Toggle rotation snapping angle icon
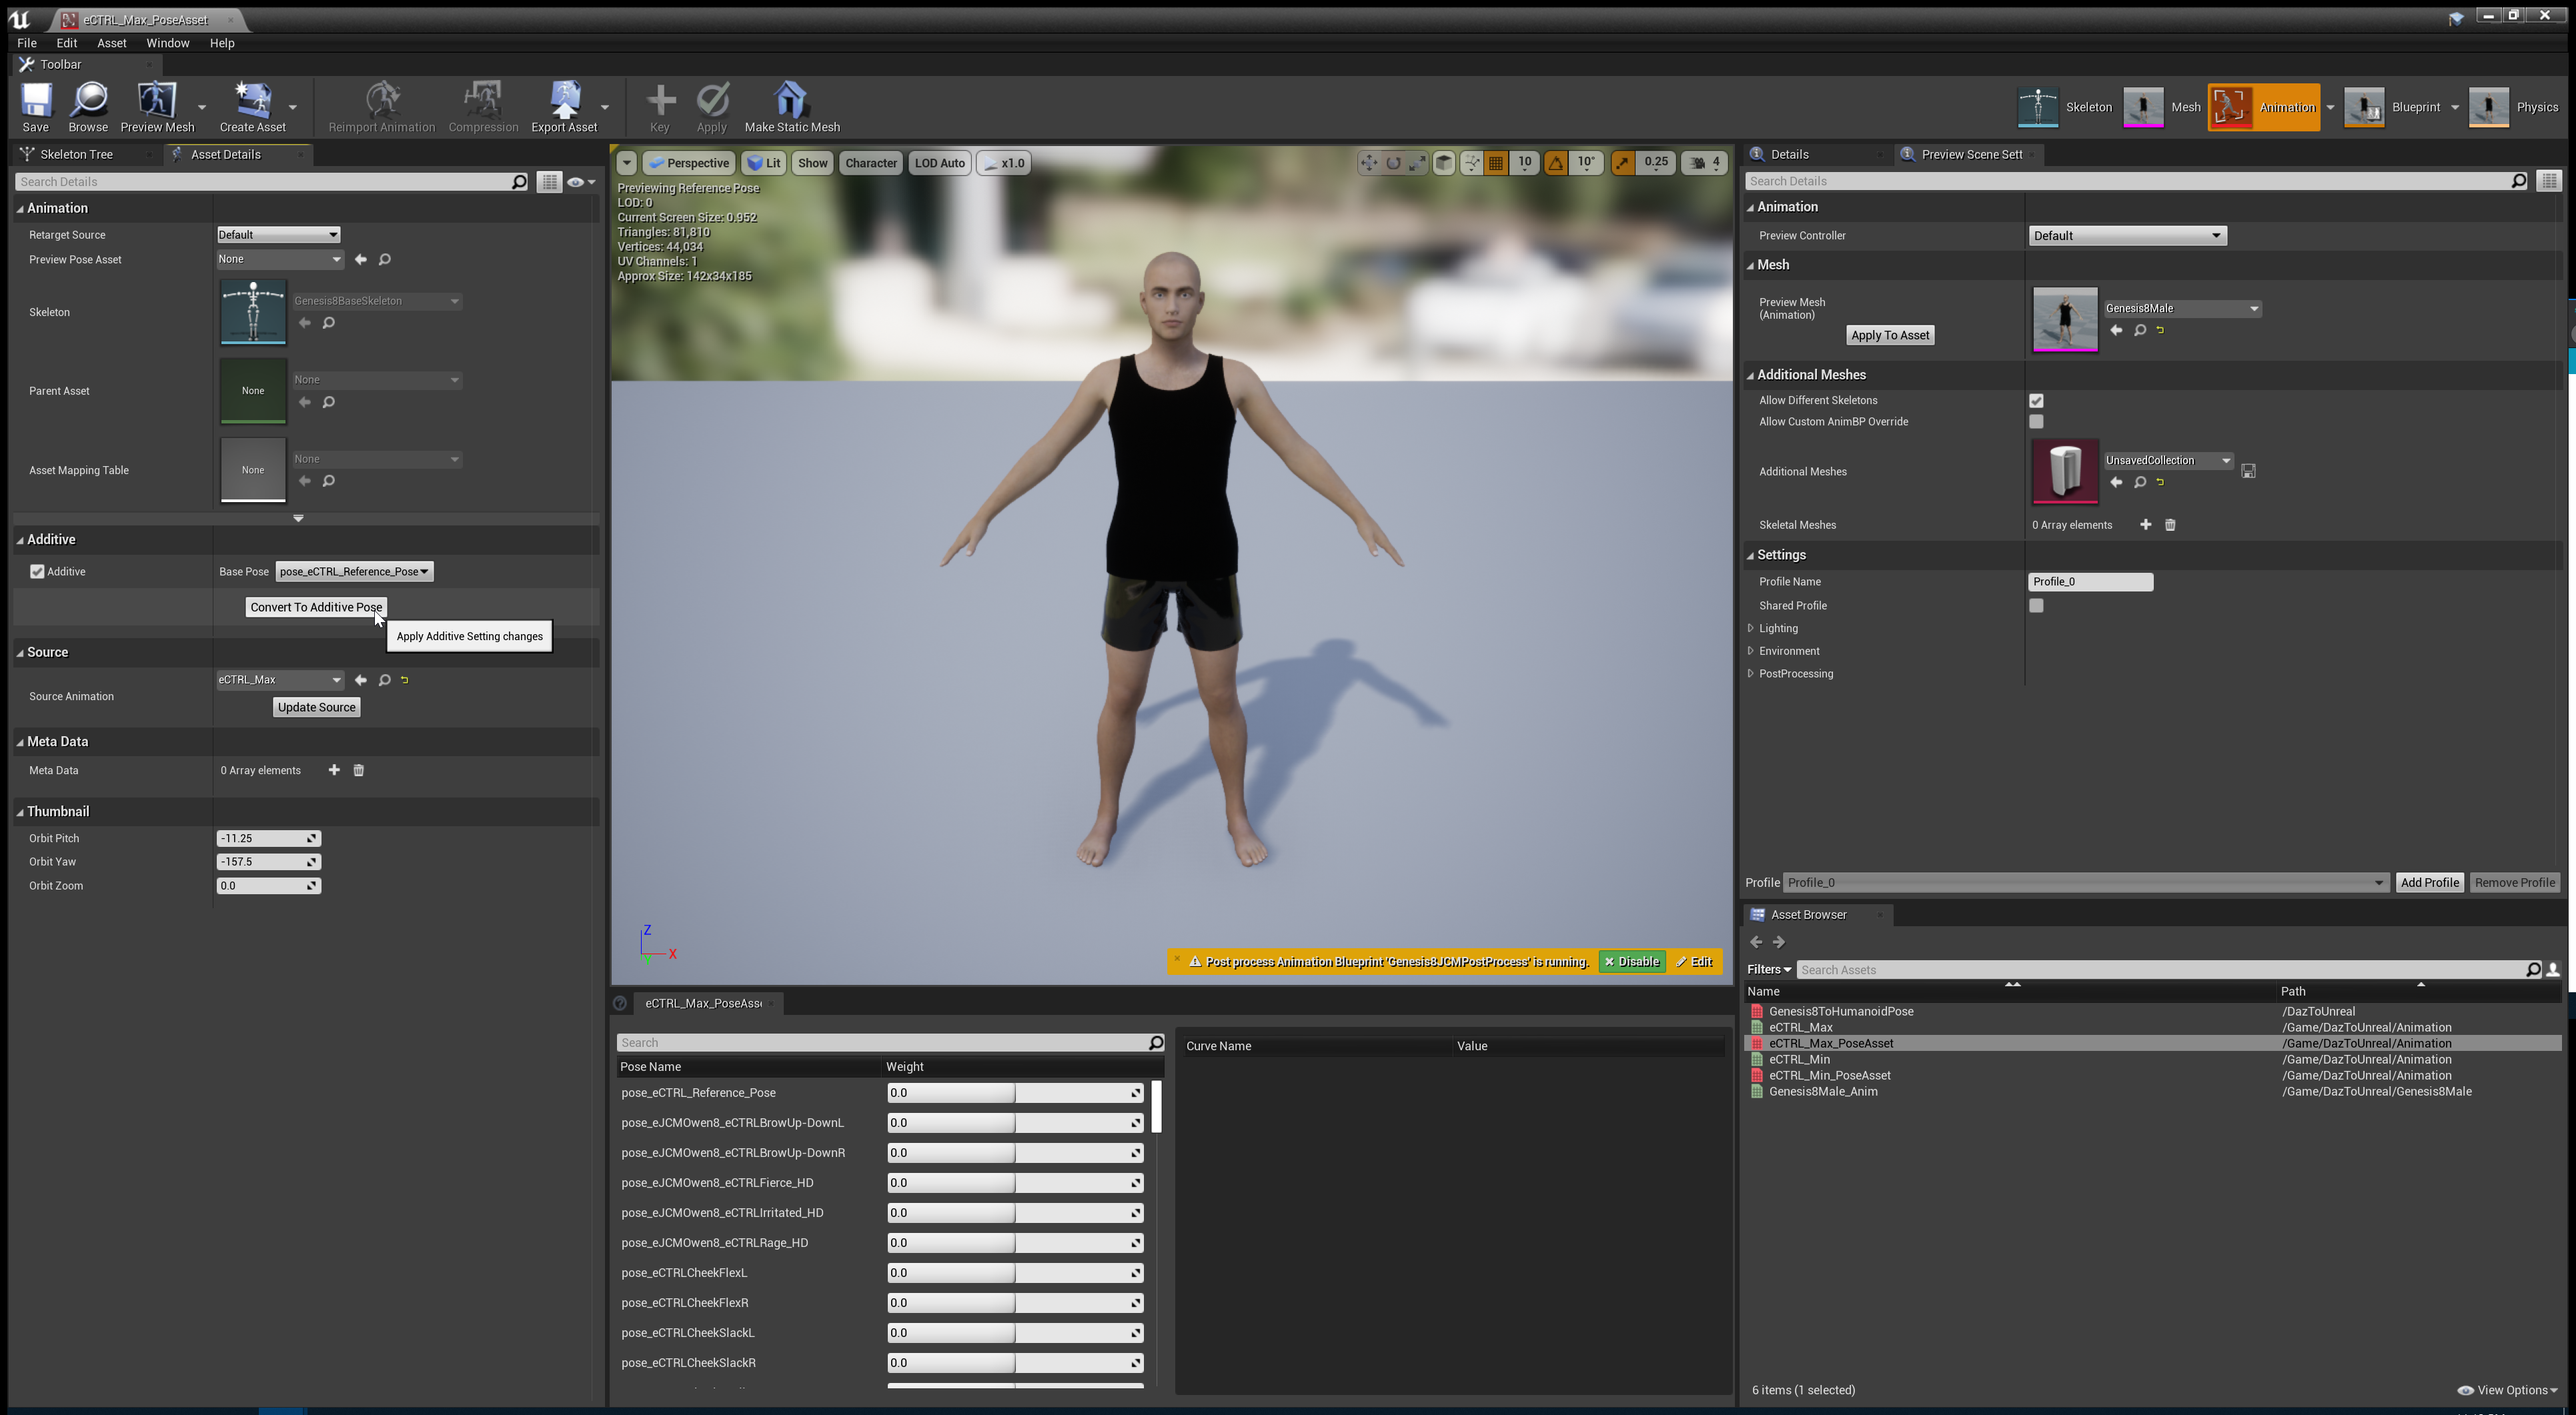 [x=1555, y=163]
